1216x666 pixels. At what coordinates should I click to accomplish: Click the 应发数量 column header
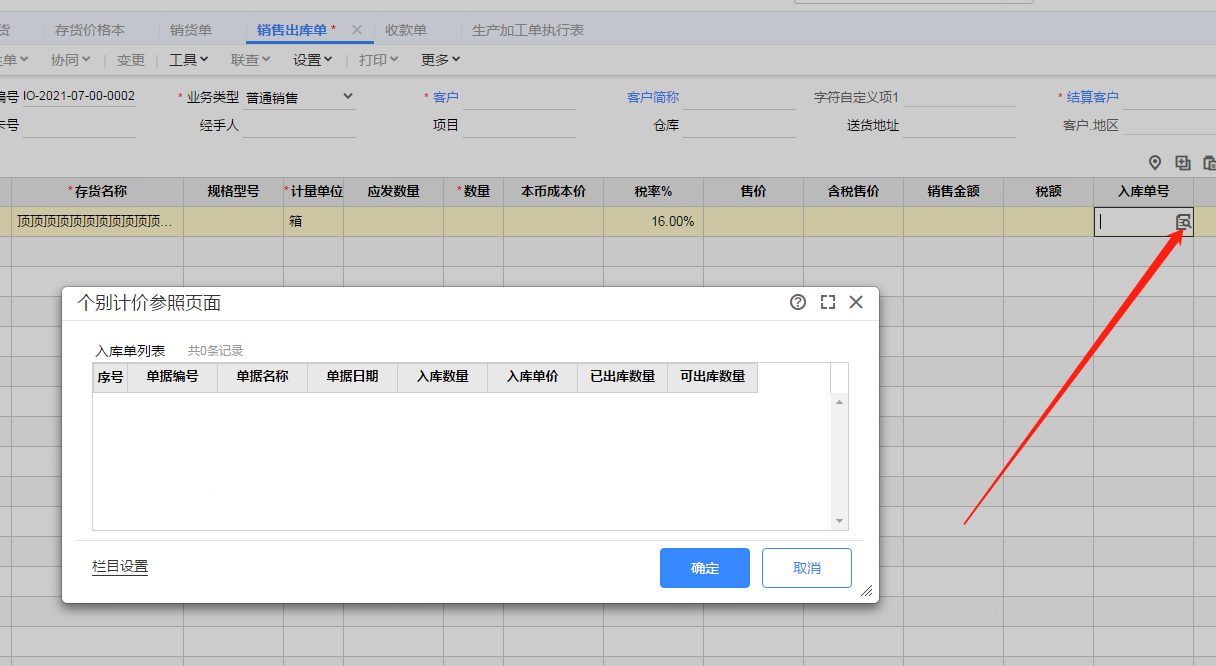pyautogui.click(x=393, y=192)
